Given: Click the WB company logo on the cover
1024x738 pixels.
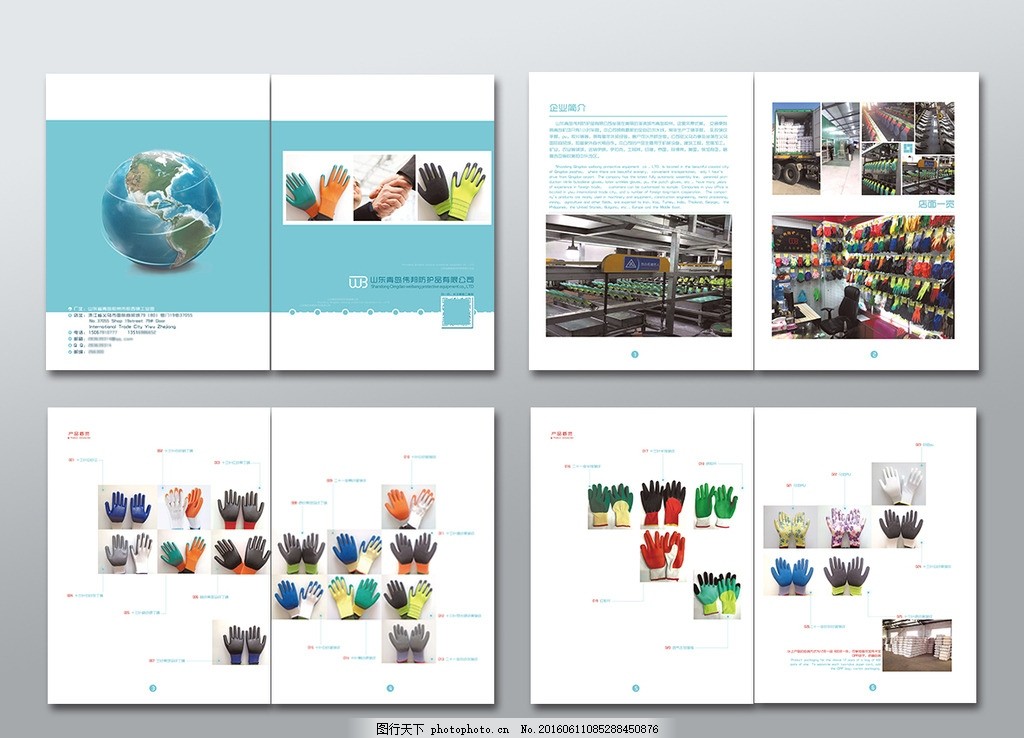Looking at the screenshot, I should coord(357,282).
